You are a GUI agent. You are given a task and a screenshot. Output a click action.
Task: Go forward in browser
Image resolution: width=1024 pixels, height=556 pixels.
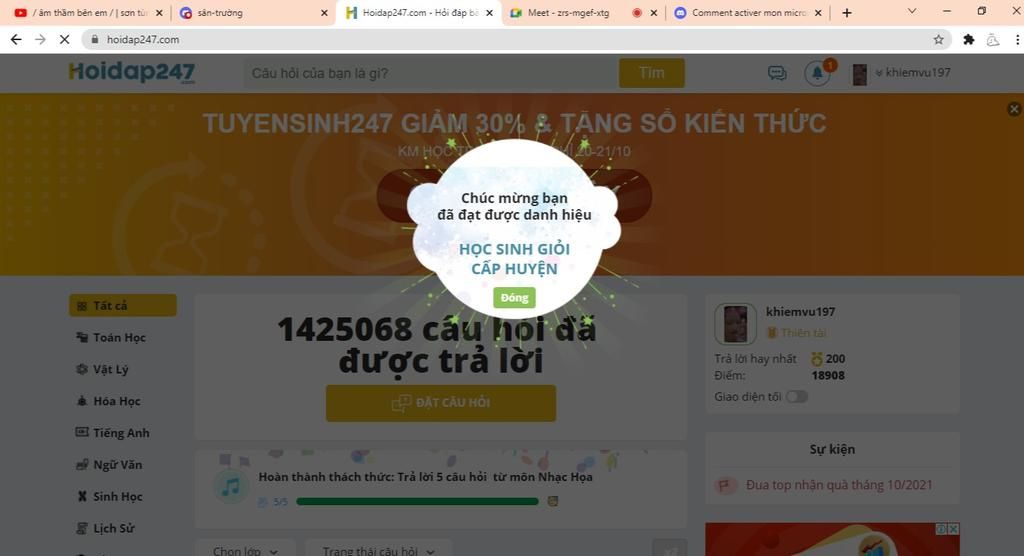click(x=40, y=39)
